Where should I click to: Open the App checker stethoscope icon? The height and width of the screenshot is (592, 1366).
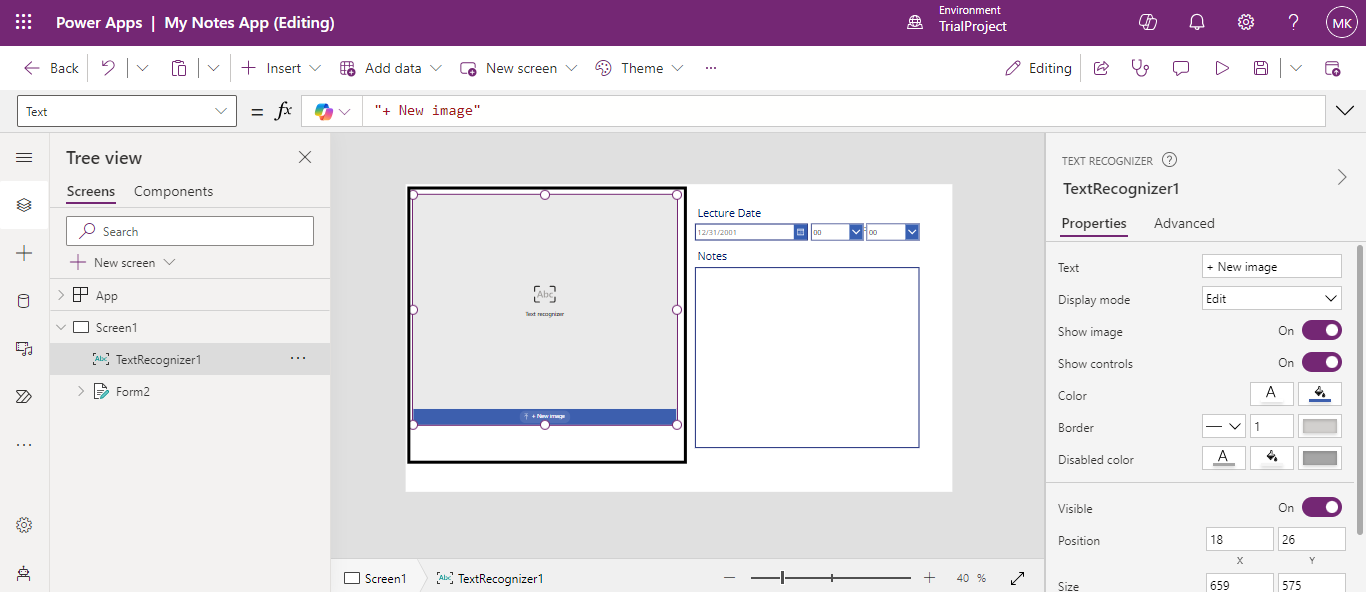pyautogui.click(x=1140, y=68)
